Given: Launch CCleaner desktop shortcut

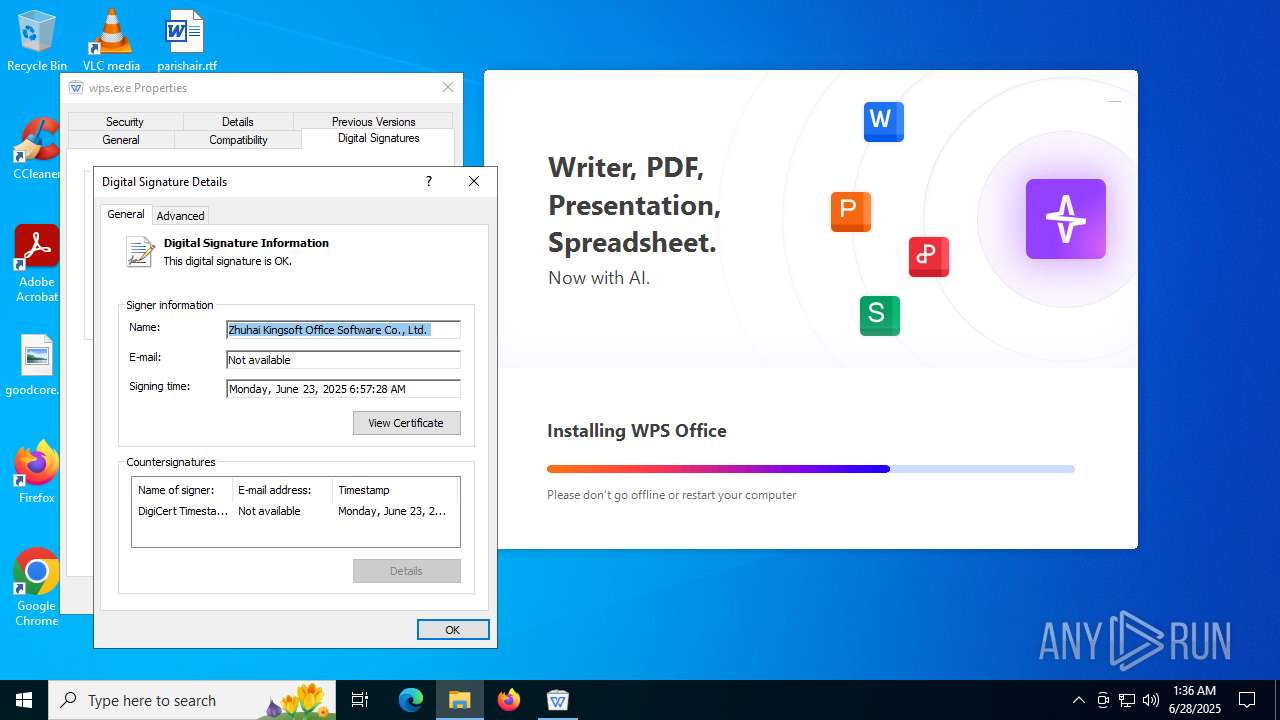Looking at the screenshot, I should pos(37,149).
